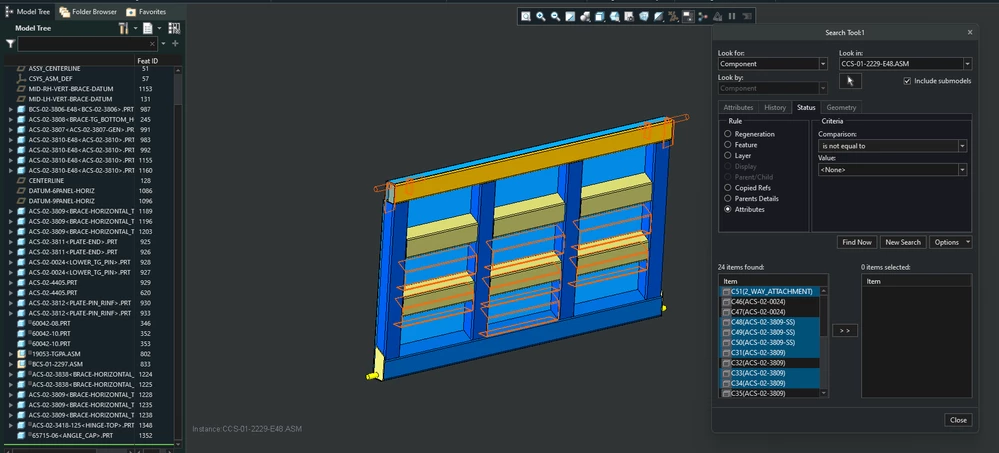Viewport: 999px width, 453px height.
Task: Select the Regeneration rule radio button
Action: [728, 134]
